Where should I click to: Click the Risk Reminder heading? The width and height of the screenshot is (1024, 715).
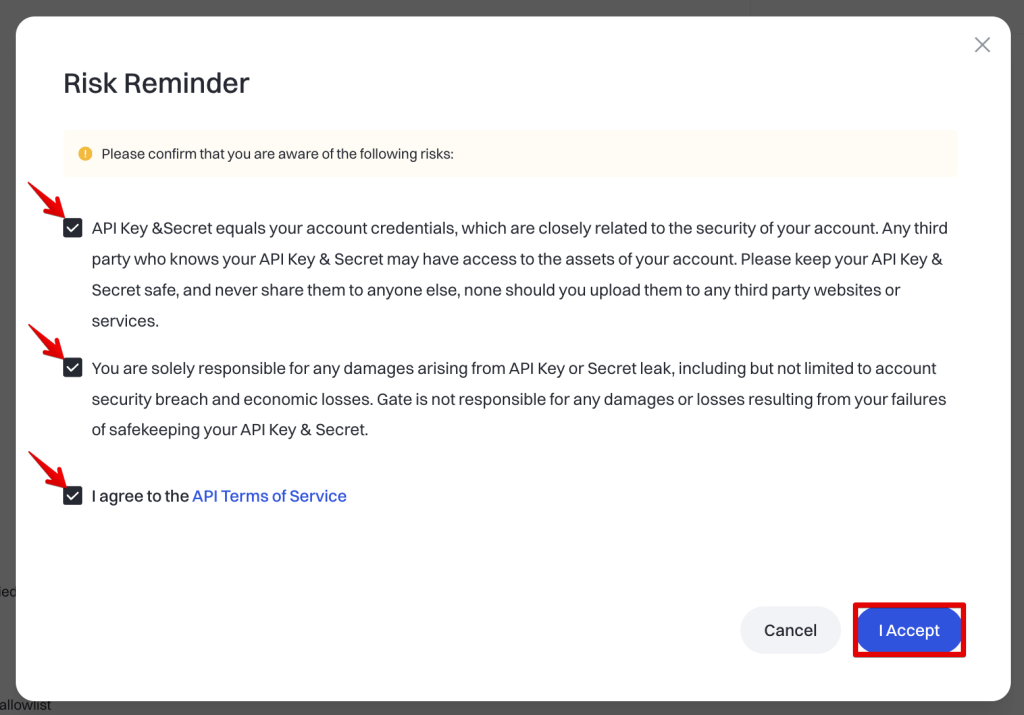click(x=156, y=83)
